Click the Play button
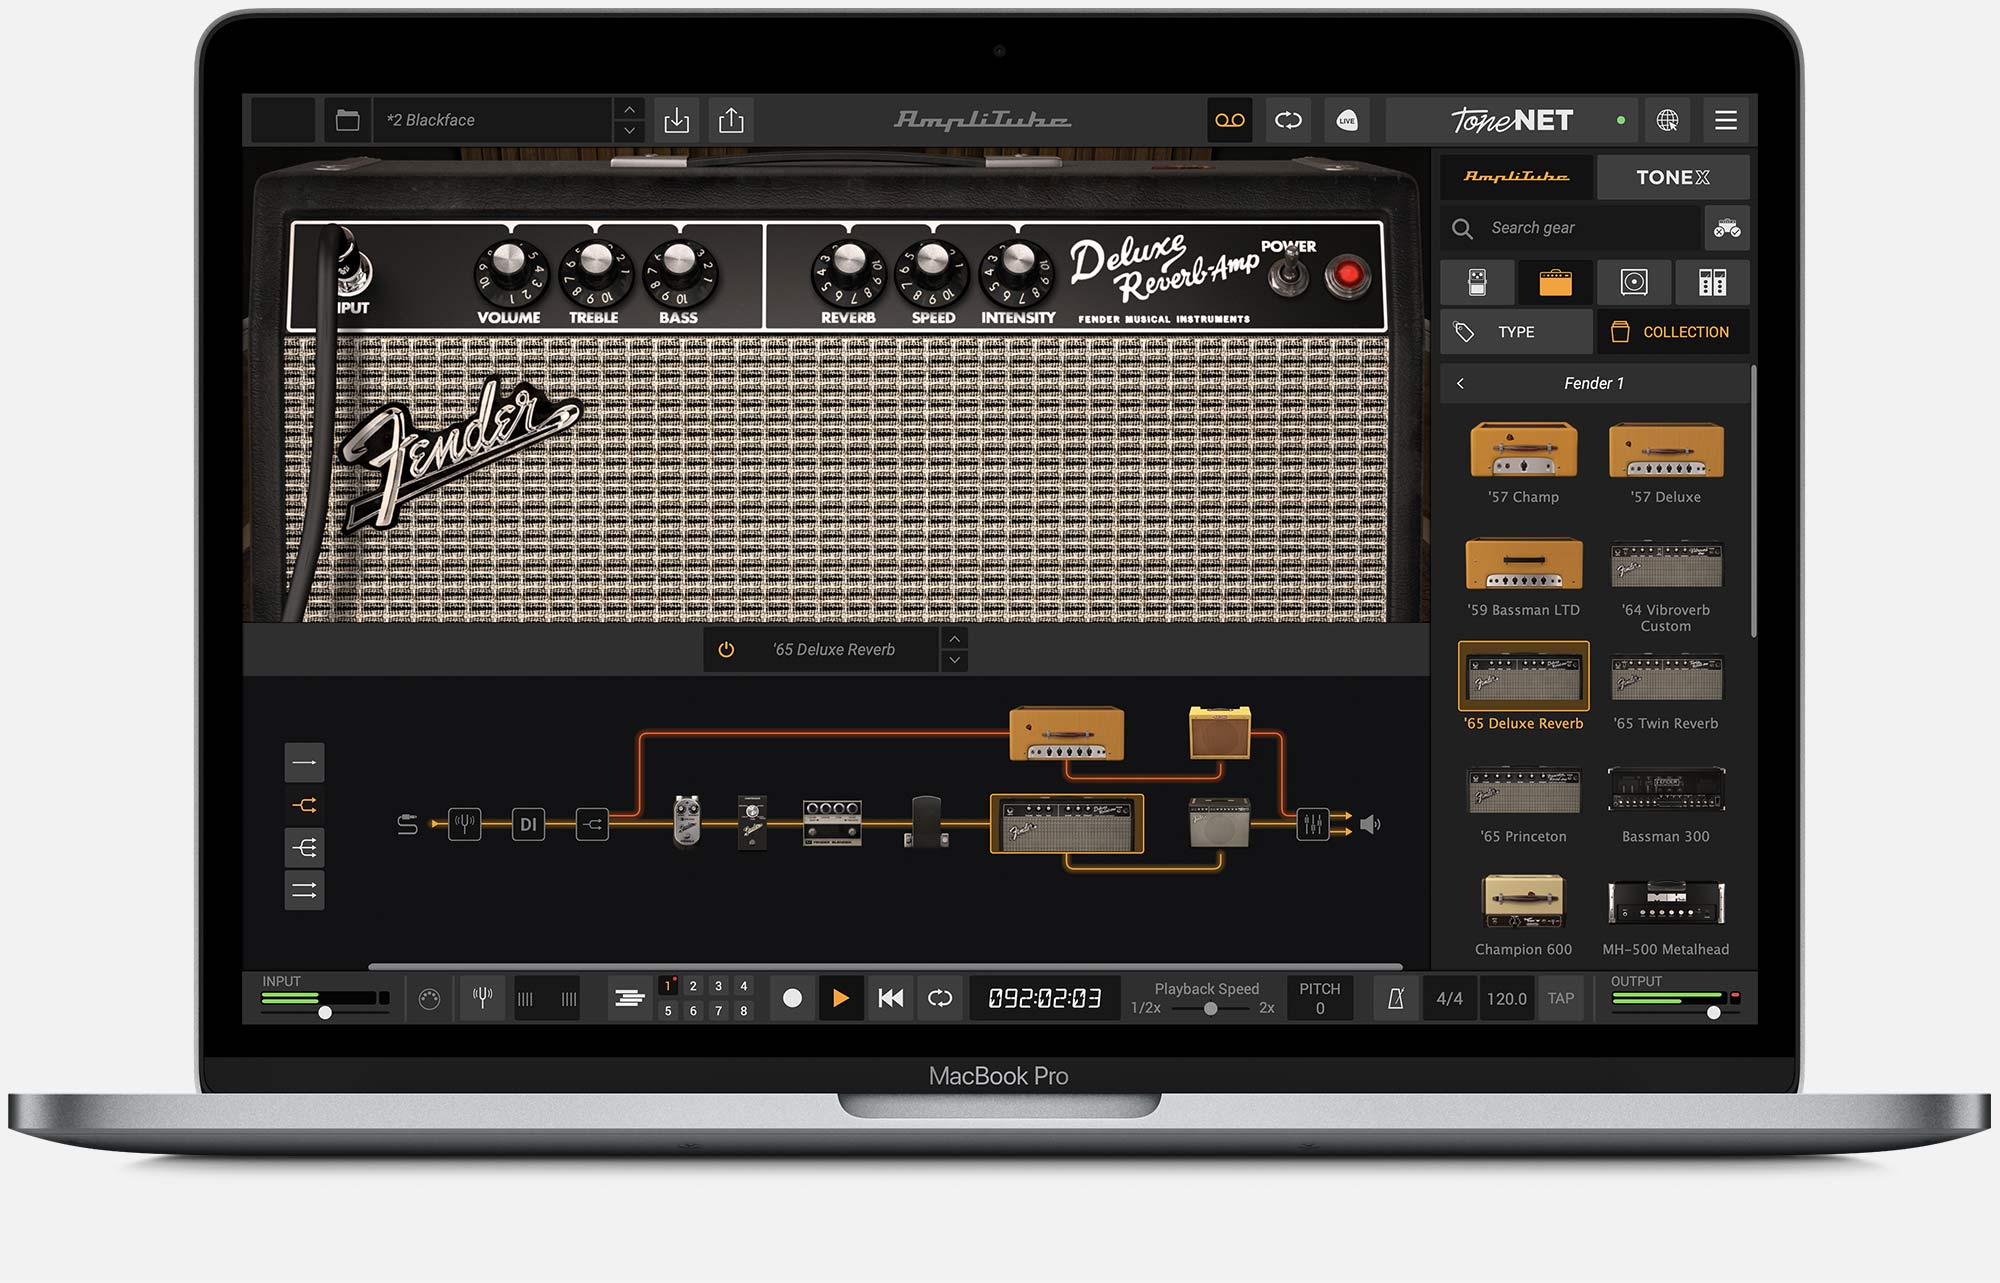 click(840, 998)
